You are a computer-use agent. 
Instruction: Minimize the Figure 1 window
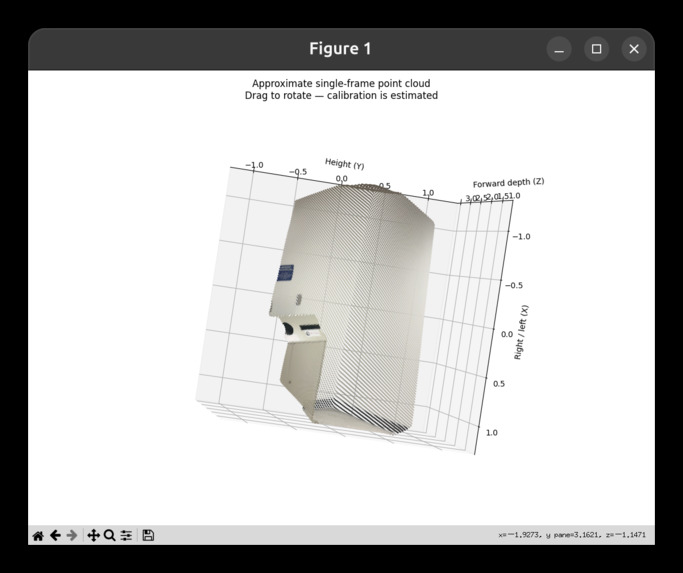pos(559,49)
